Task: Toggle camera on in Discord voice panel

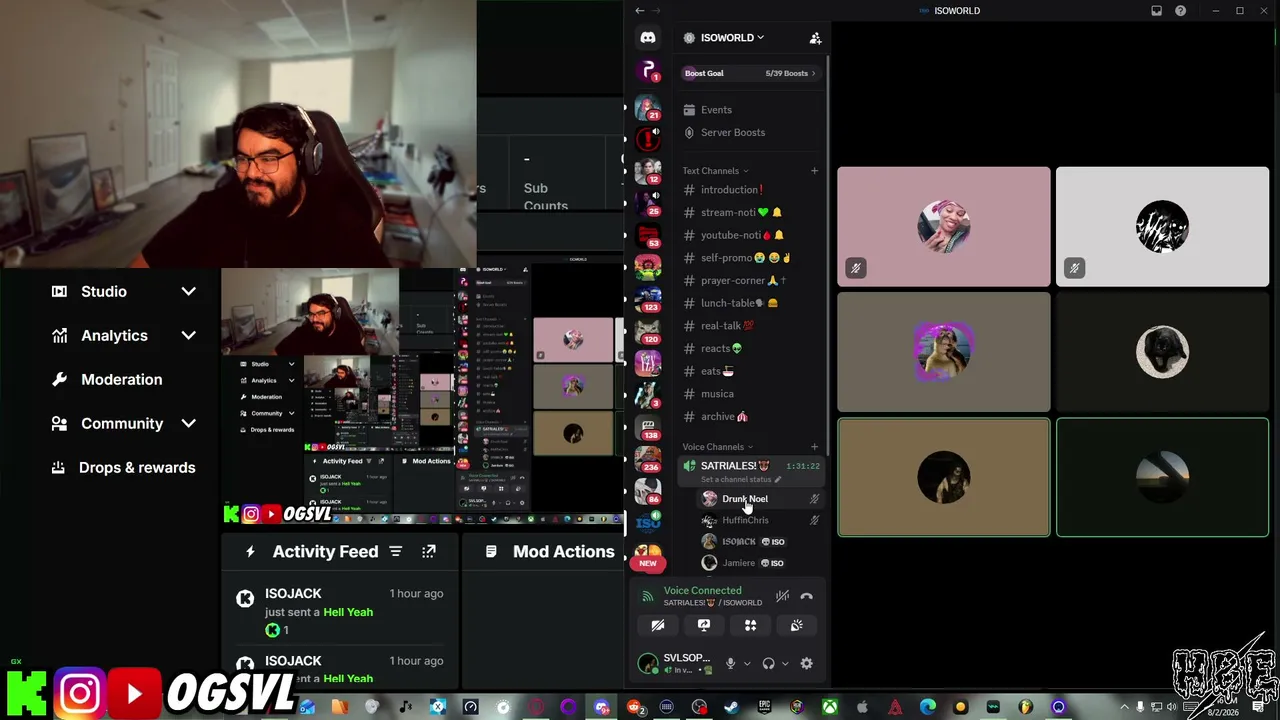Action: [658, 625]
